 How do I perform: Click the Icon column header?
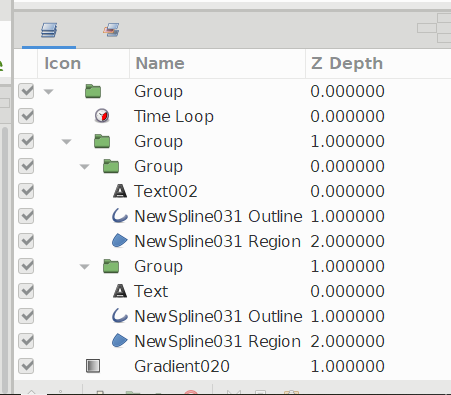coord(62,63)
